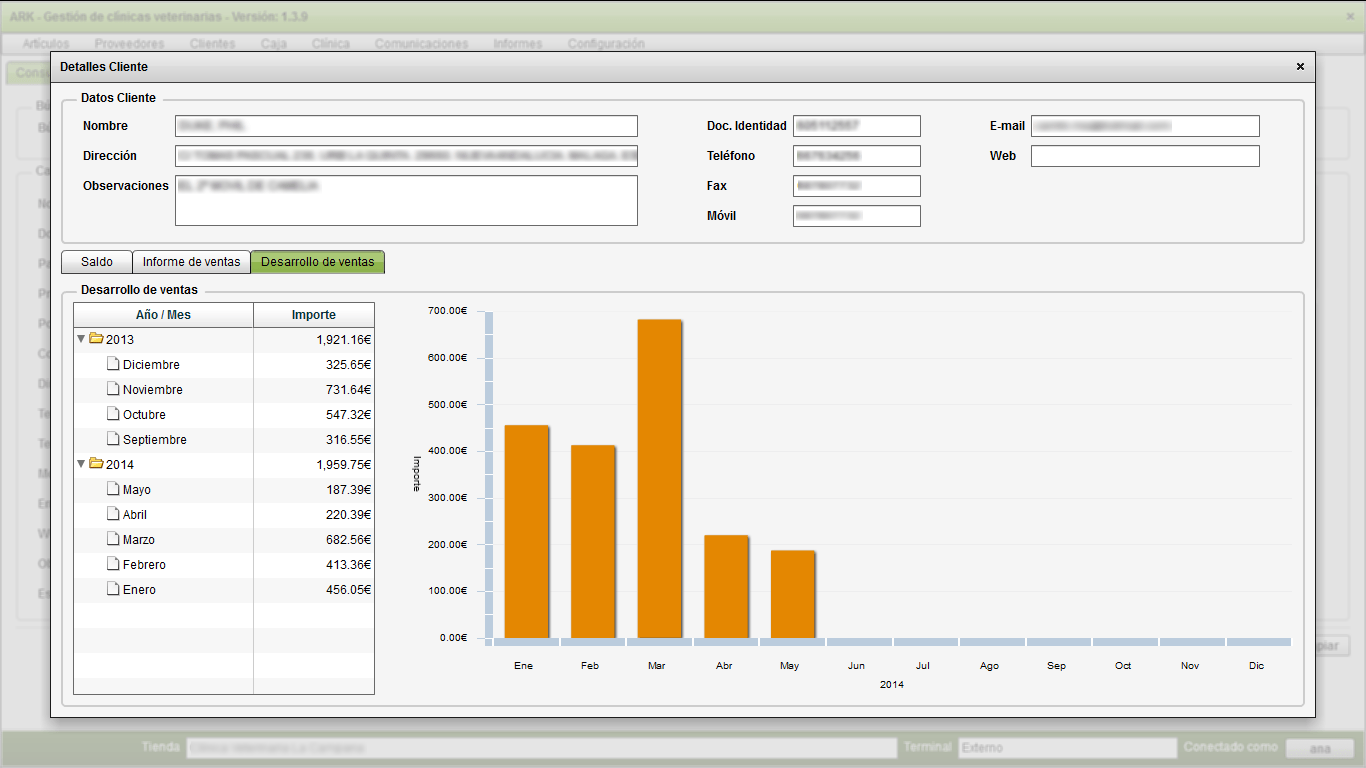Click the Octubre document icon
Screen dimensions: 1366x768
coord(113,414)
